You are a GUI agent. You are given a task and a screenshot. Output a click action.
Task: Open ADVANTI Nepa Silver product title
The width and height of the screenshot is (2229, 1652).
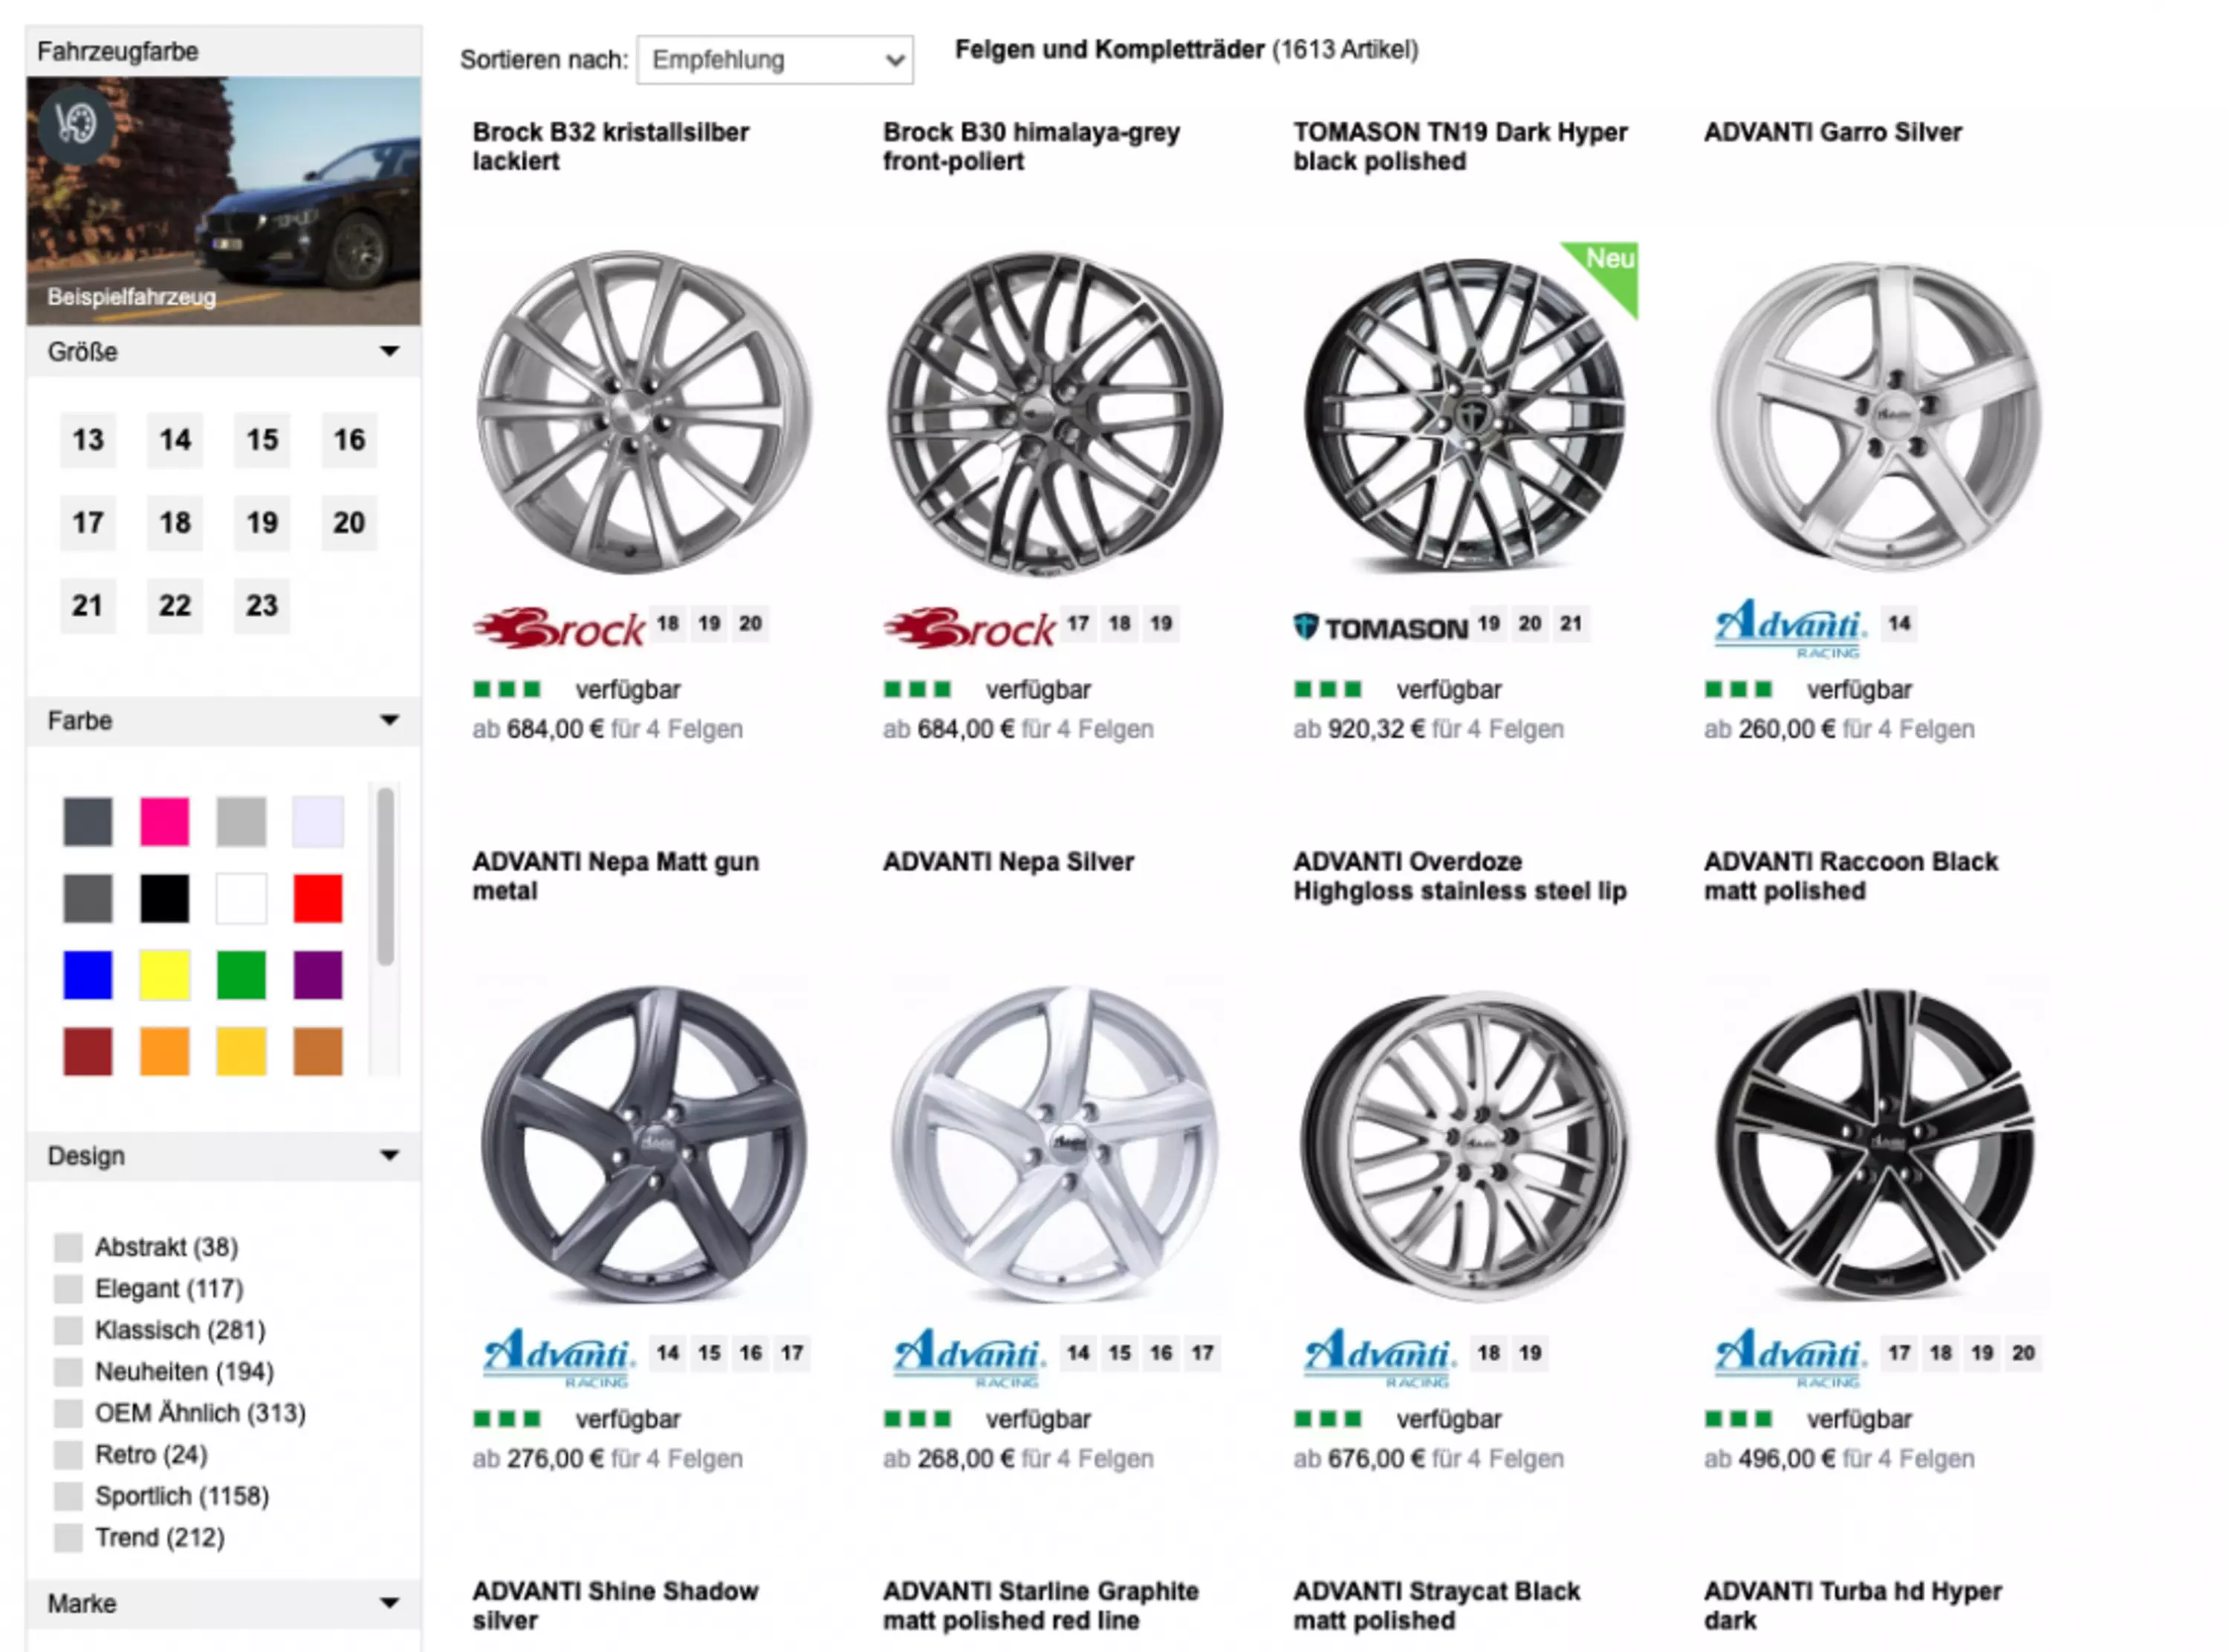1008,861
